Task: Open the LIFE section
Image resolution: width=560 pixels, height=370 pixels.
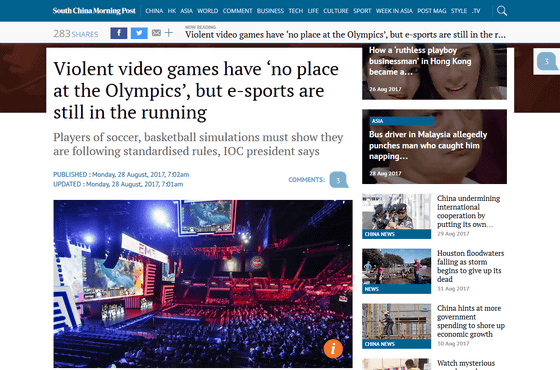Action: [x=313, y=11]
